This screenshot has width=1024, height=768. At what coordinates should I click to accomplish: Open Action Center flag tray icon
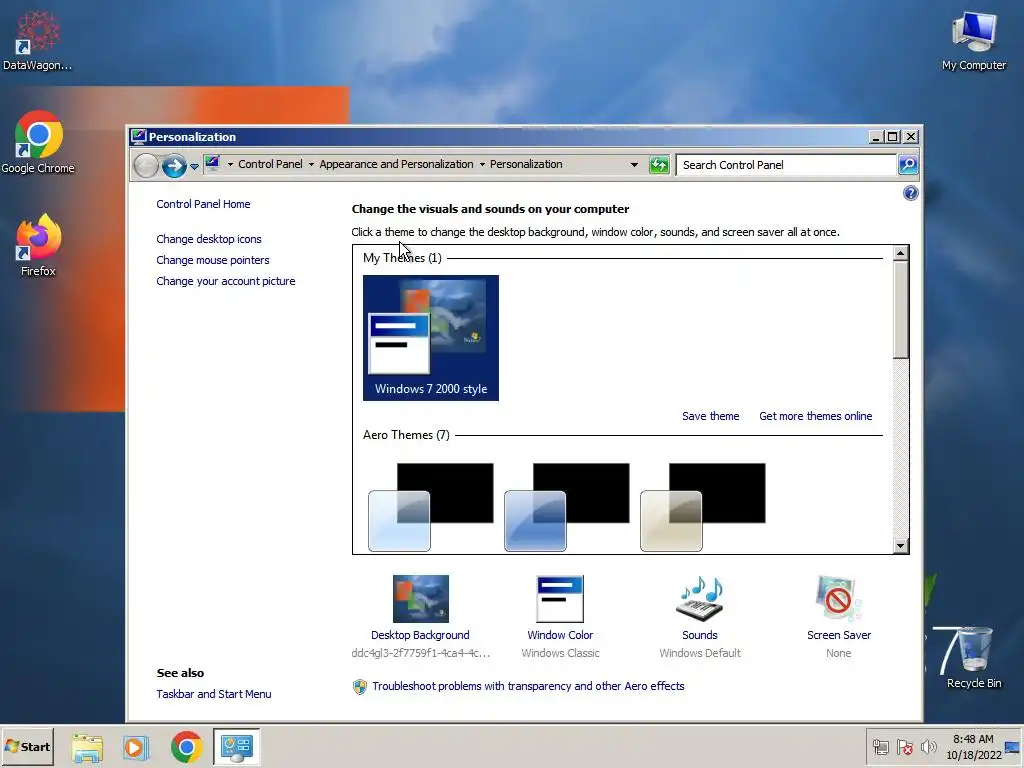[904, 747]
